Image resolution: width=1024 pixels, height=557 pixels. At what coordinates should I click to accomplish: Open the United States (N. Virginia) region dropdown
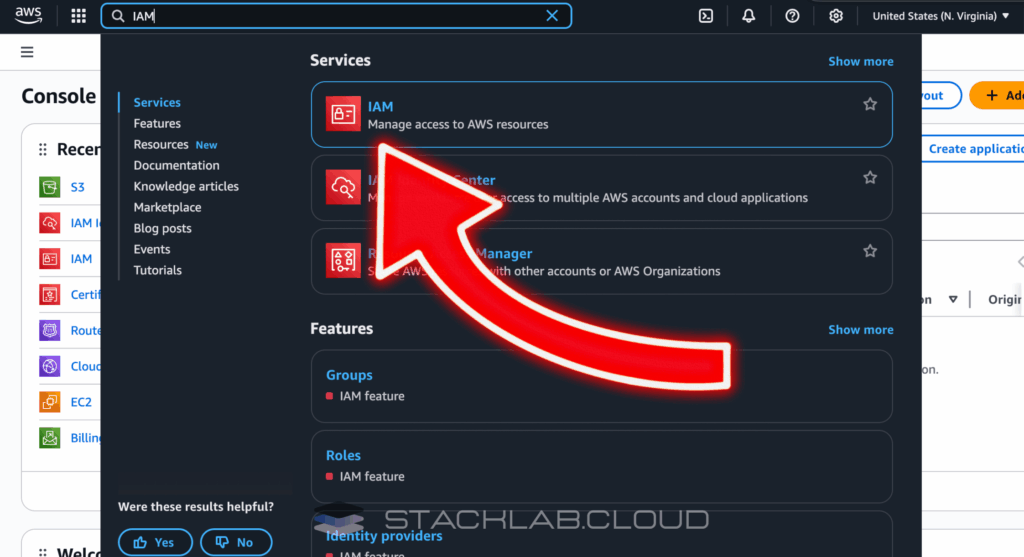[x=940, y=16]
